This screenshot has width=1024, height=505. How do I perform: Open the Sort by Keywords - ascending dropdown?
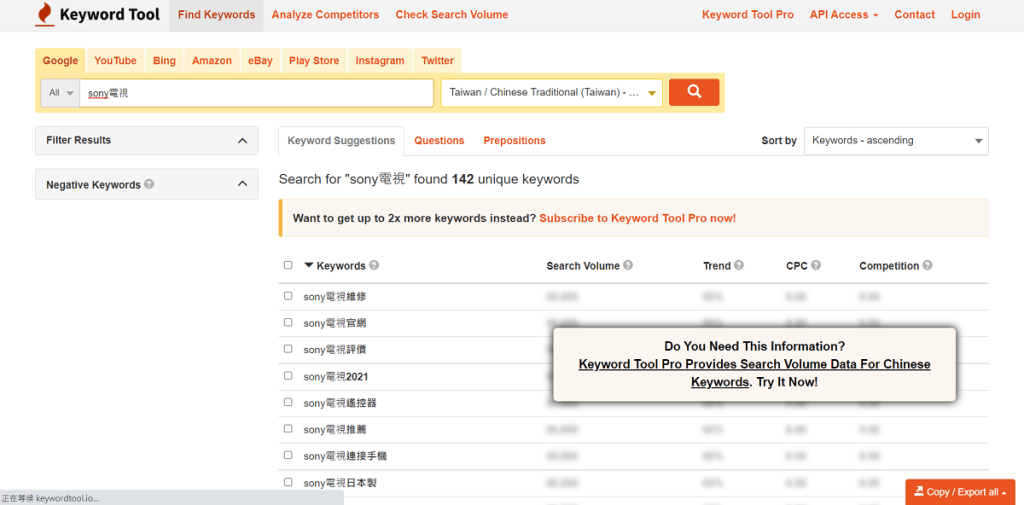click(x=896, y=140)
